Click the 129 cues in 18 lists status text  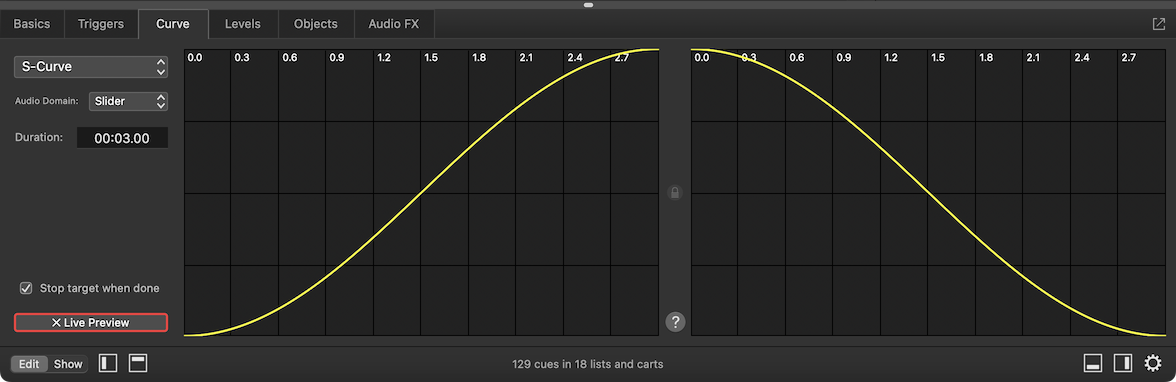(x=587, y=365)
